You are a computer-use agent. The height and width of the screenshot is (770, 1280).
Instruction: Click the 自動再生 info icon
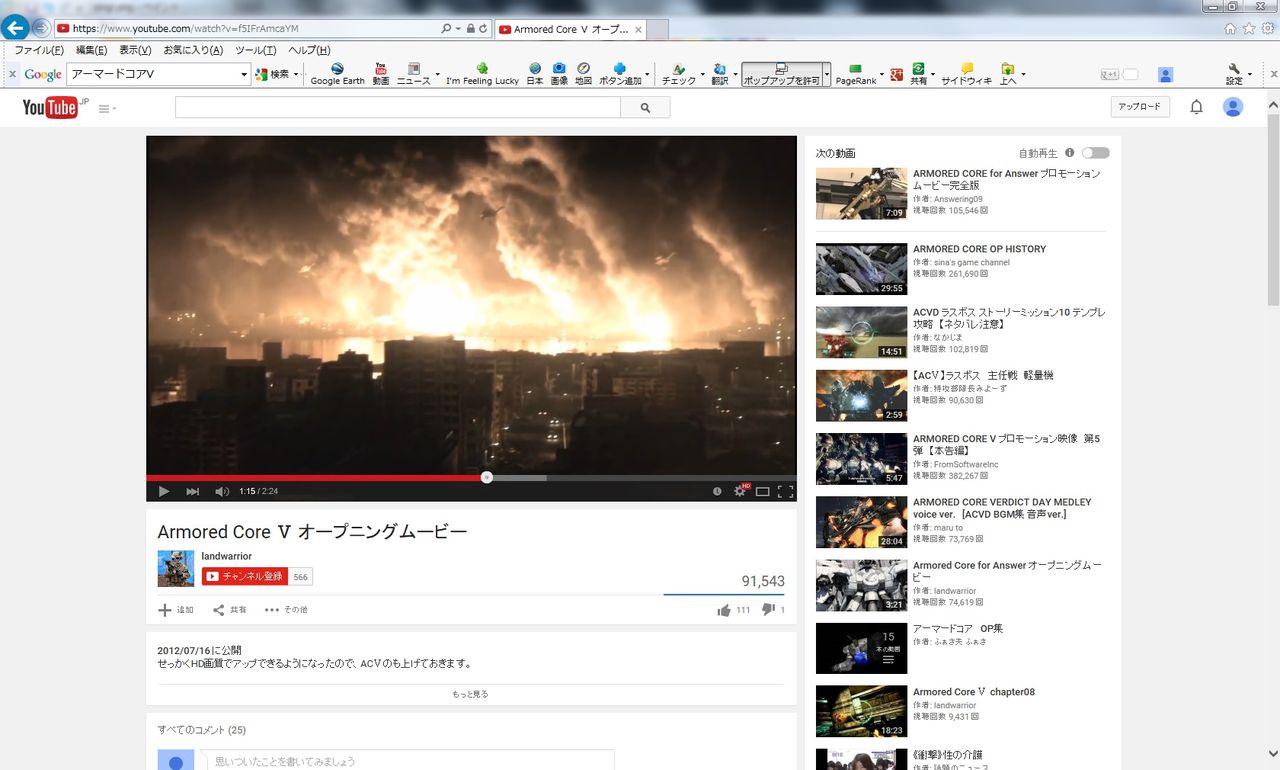(1069, 153)
